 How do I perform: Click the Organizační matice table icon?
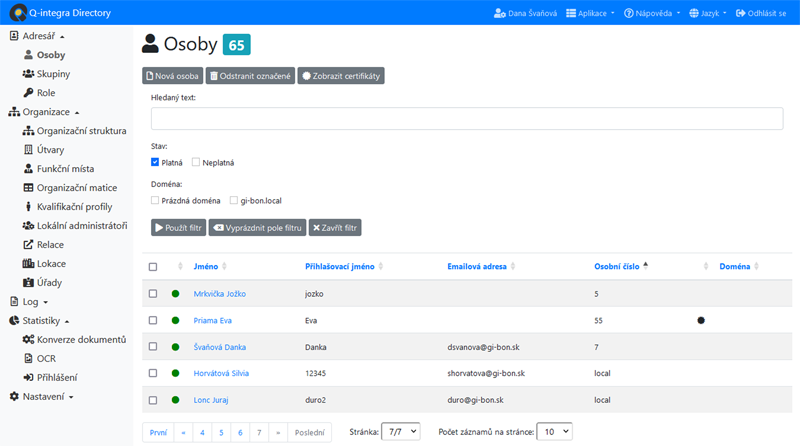point(29,187)
